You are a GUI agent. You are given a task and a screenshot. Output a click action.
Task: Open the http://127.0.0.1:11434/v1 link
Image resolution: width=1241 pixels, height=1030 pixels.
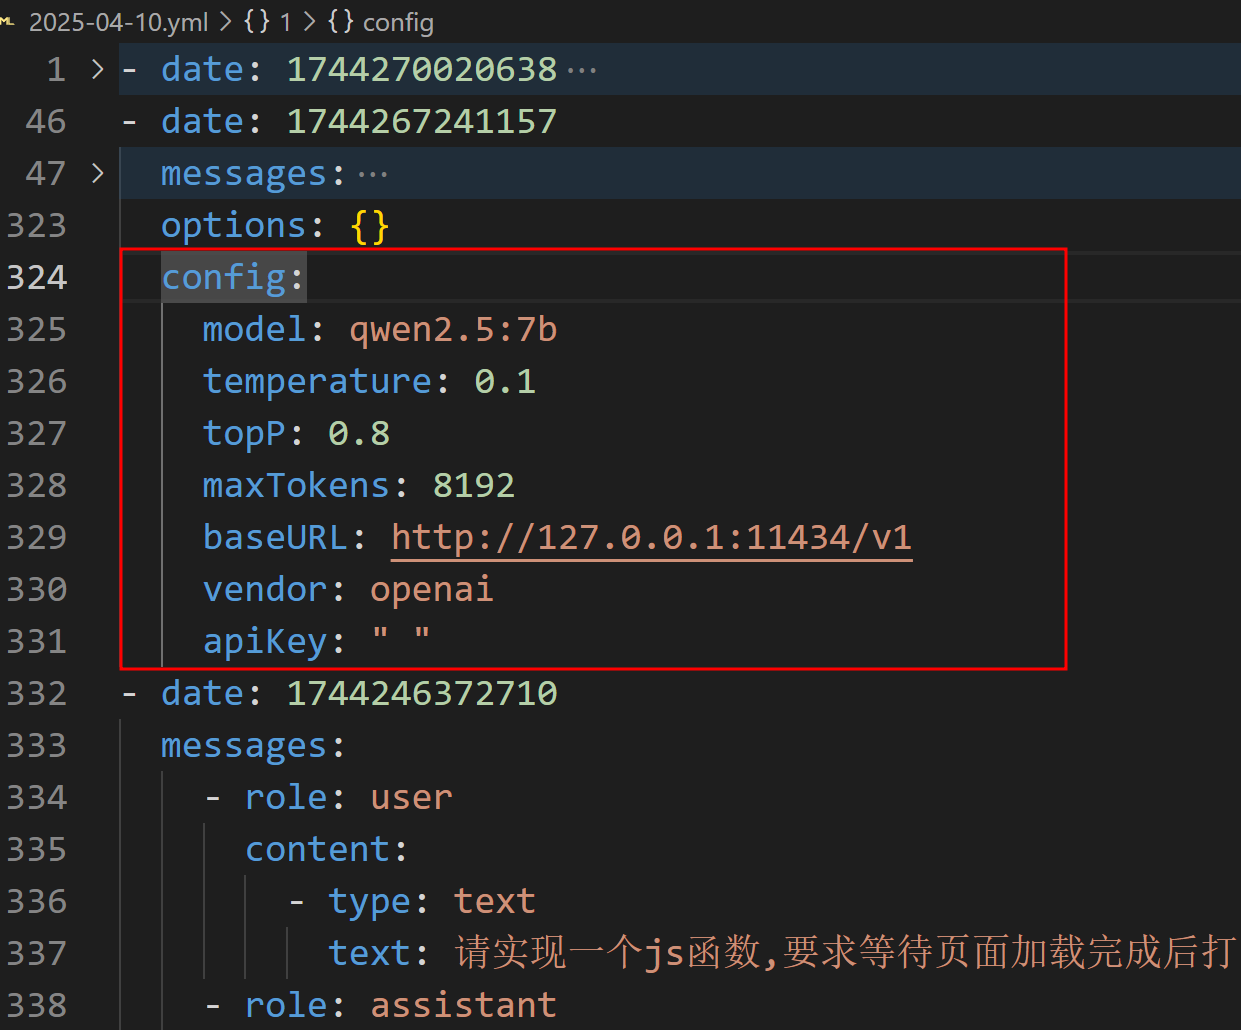[x=651, y=537]
